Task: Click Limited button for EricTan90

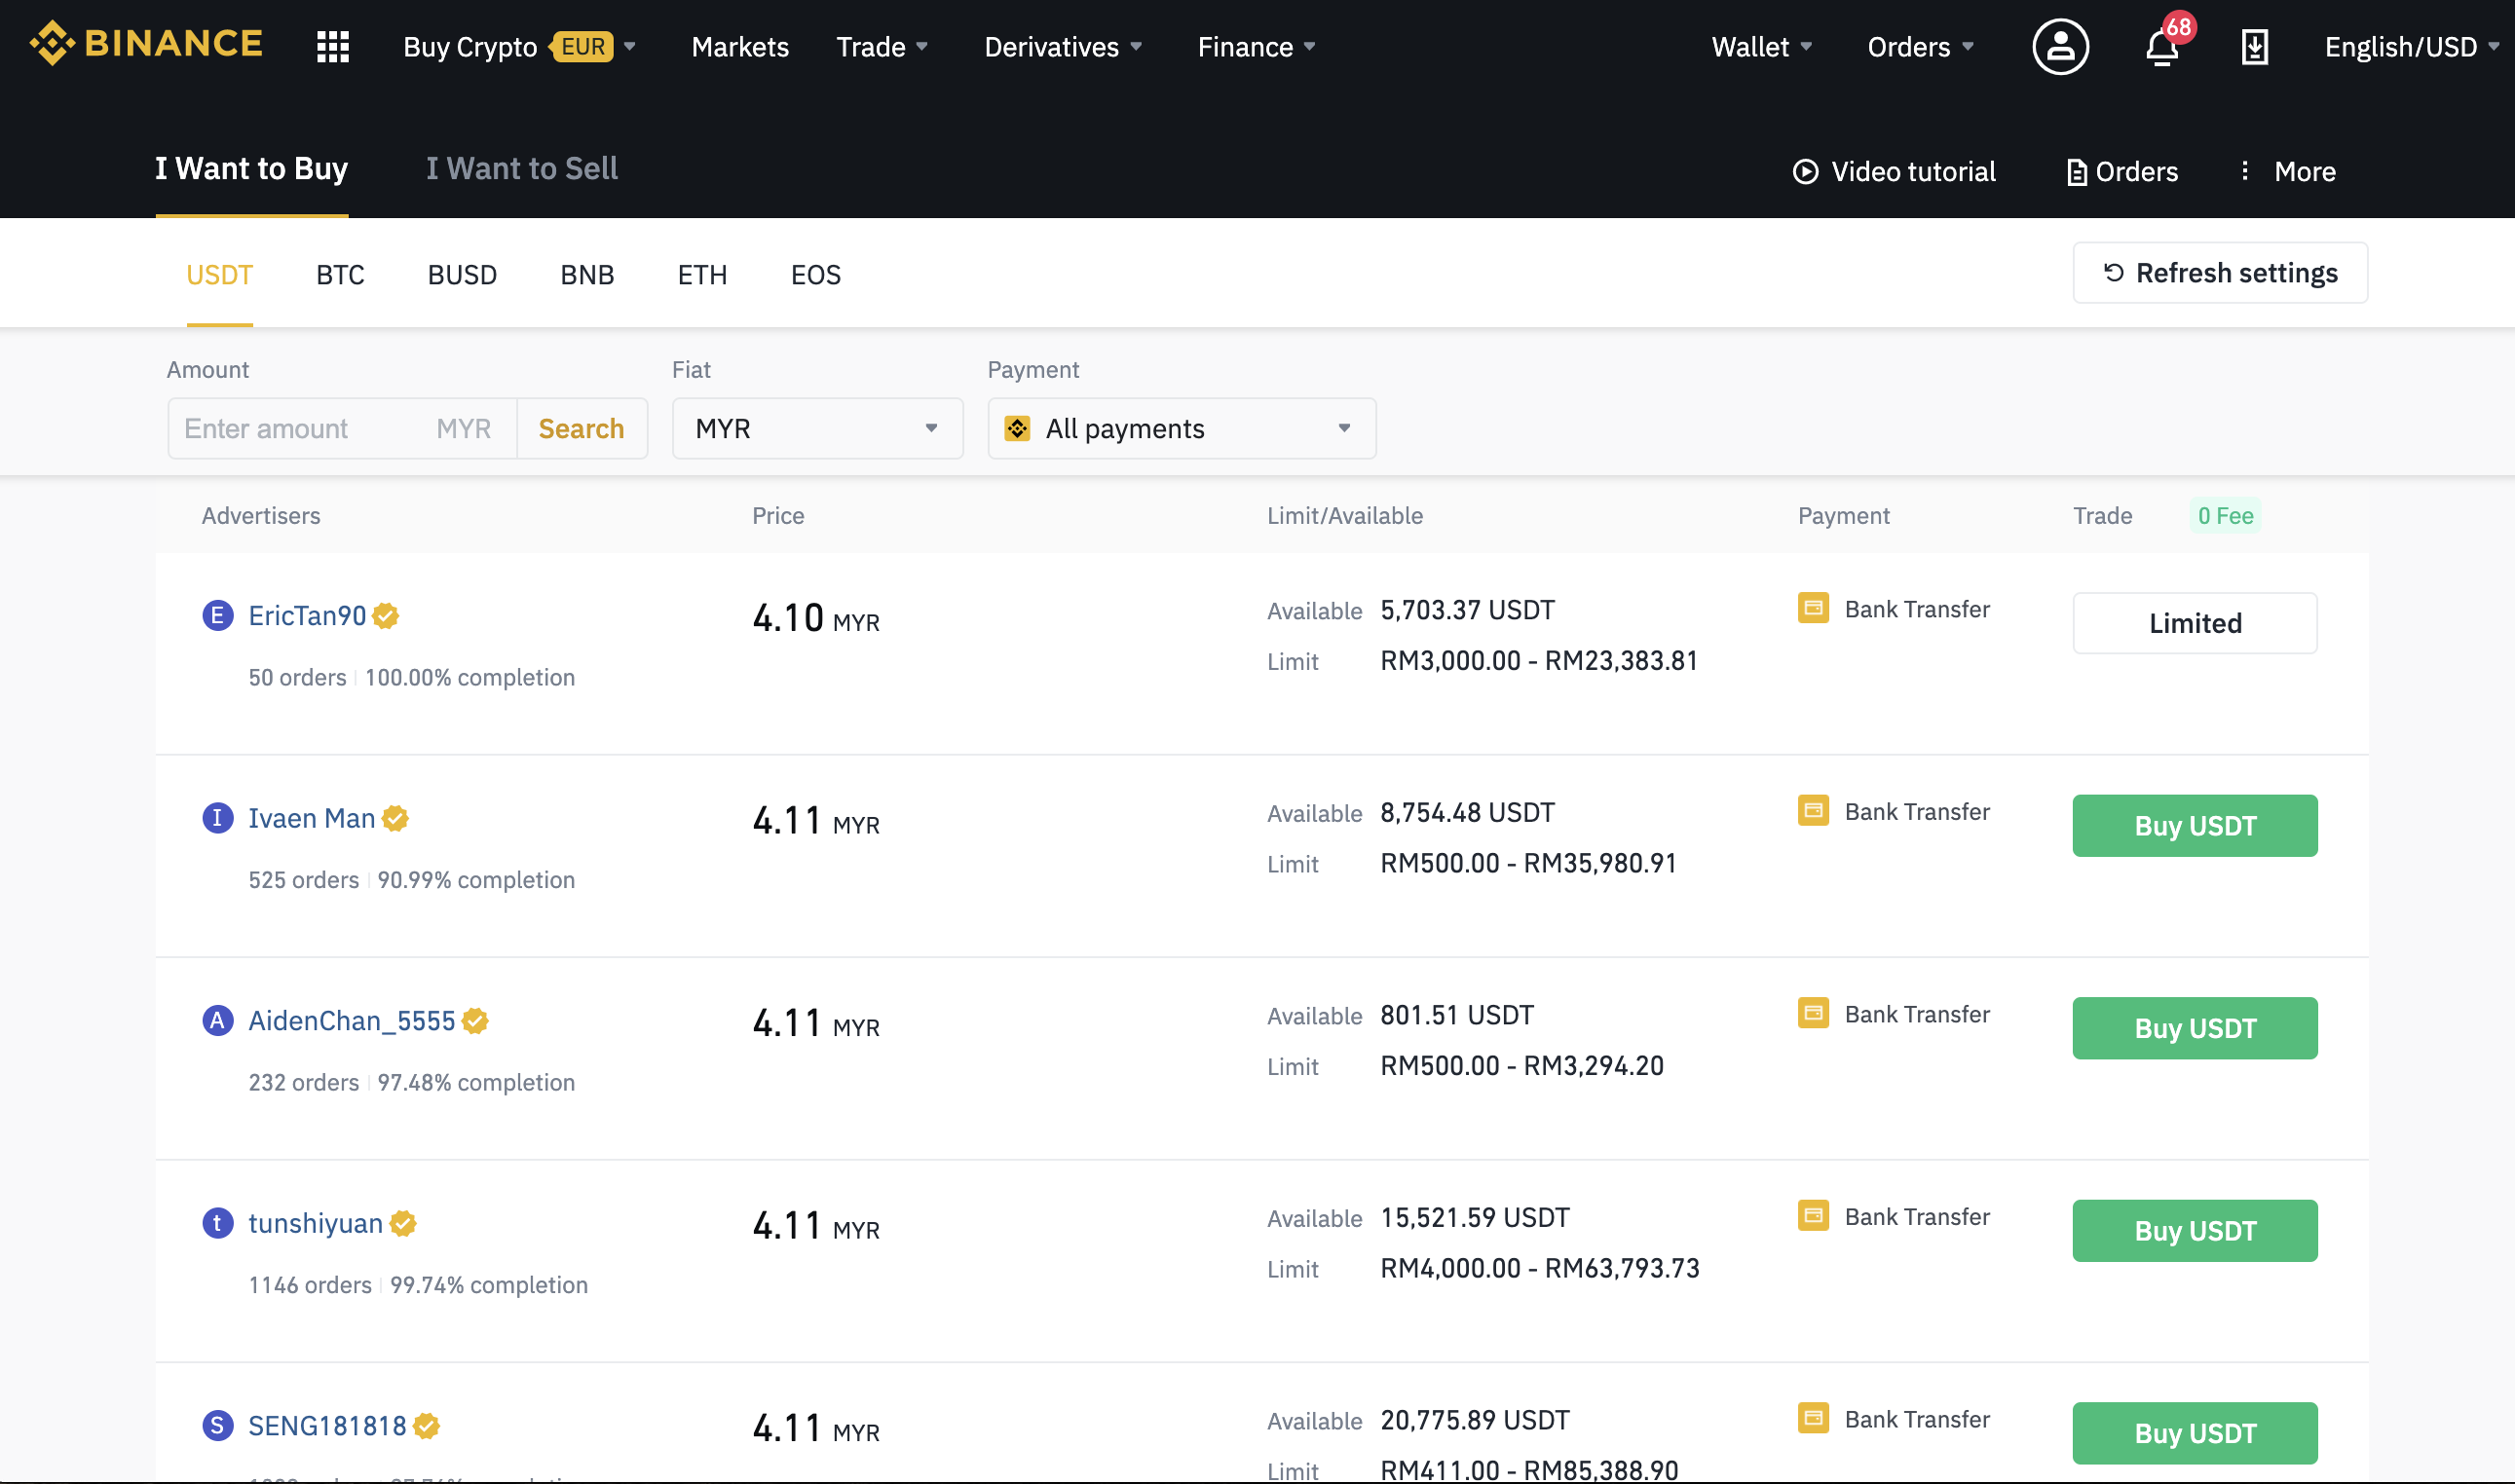Action: click(2195, 622)
